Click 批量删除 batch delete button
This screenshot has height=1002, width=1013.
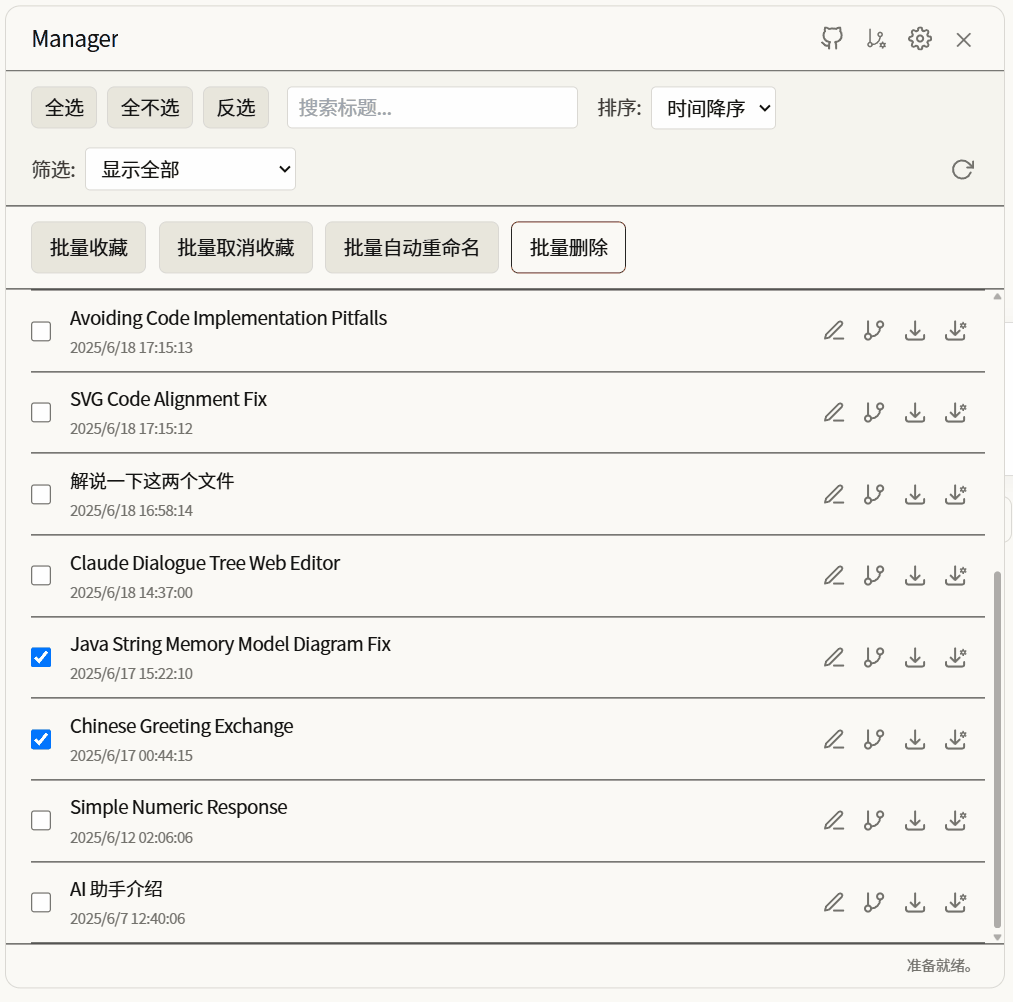[569, 247]
